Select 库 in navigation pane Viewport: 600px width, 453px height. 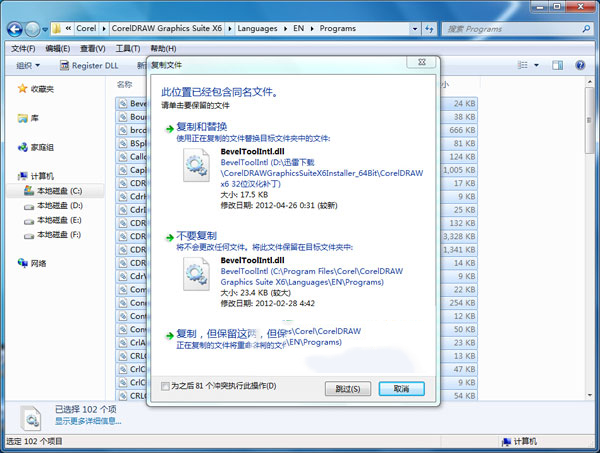pyautogui.click(x=28, y=118)
